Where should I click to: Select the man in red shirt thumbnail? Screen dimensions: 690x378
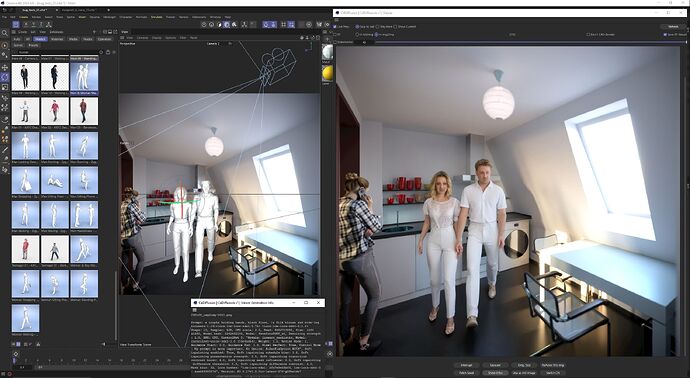coord(55,111)
